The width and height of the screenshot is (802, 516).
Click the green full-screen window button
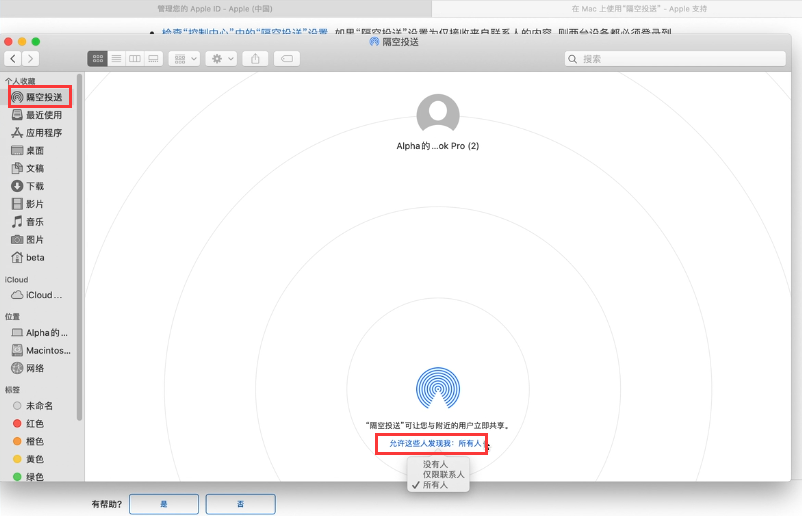[x=35, y=41]
